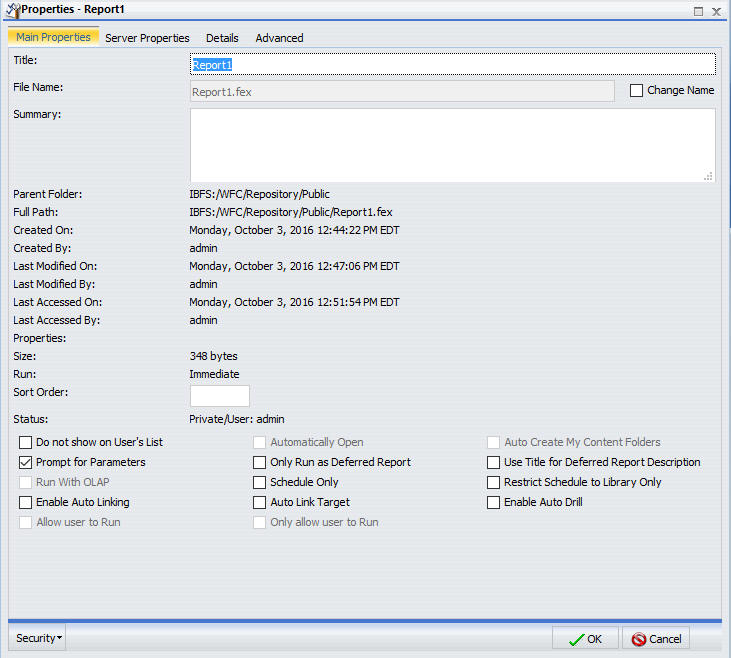Click Only allow user to Run checkbox
The height and width of the screenshot is (658, 731).
coord(259,522)
